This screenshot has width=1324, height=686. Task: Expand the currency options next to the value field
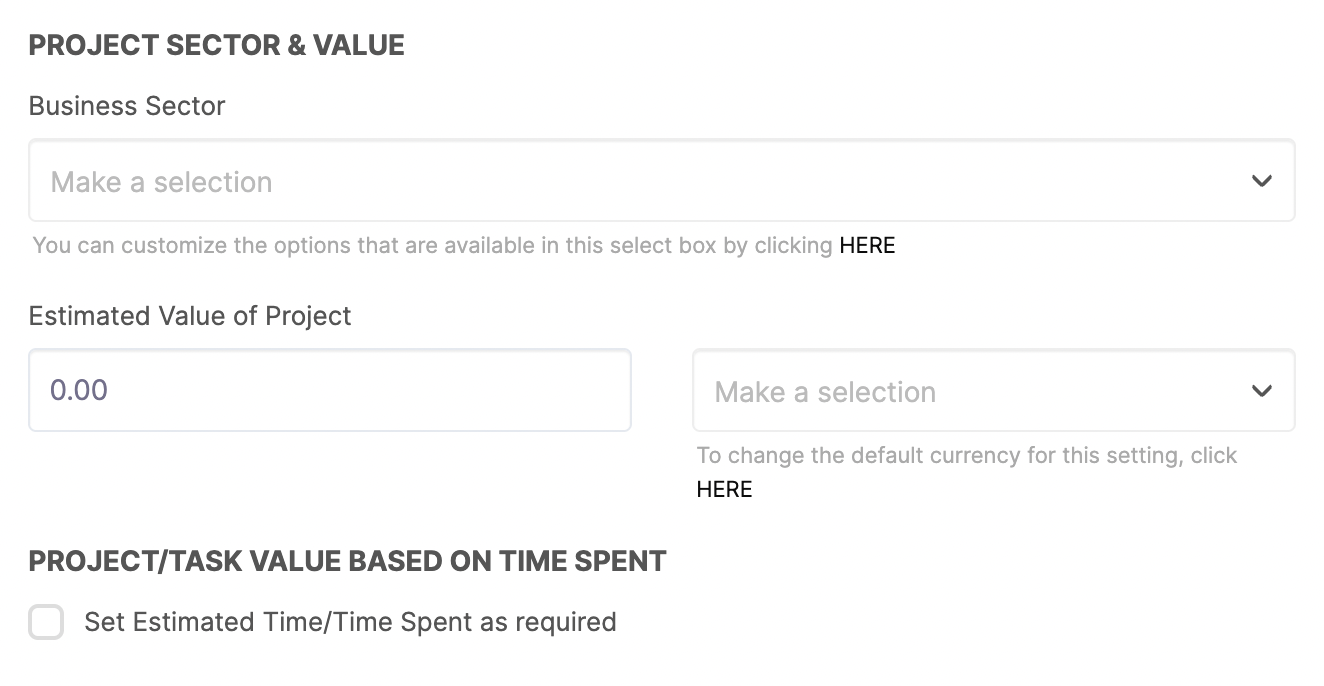(994, 390)
